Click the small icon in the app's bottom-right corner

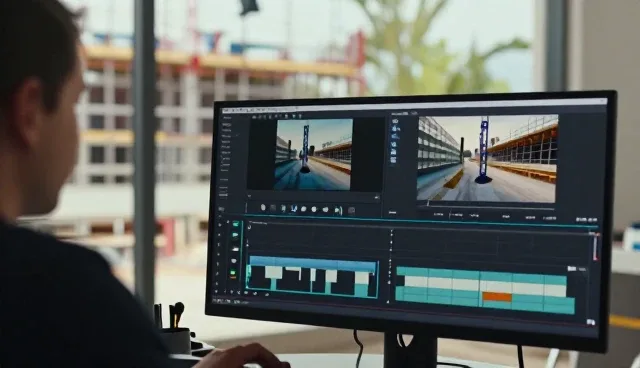591,322
